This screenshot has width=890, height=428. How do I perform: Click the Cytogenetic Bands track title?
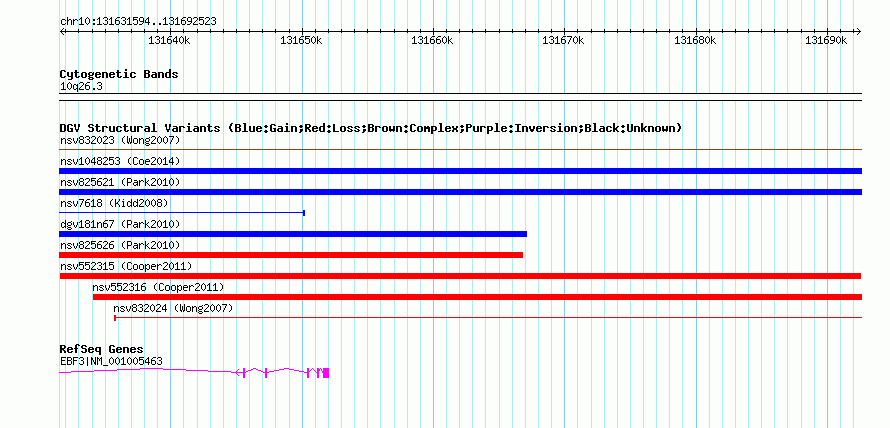(x=119, y=74)
